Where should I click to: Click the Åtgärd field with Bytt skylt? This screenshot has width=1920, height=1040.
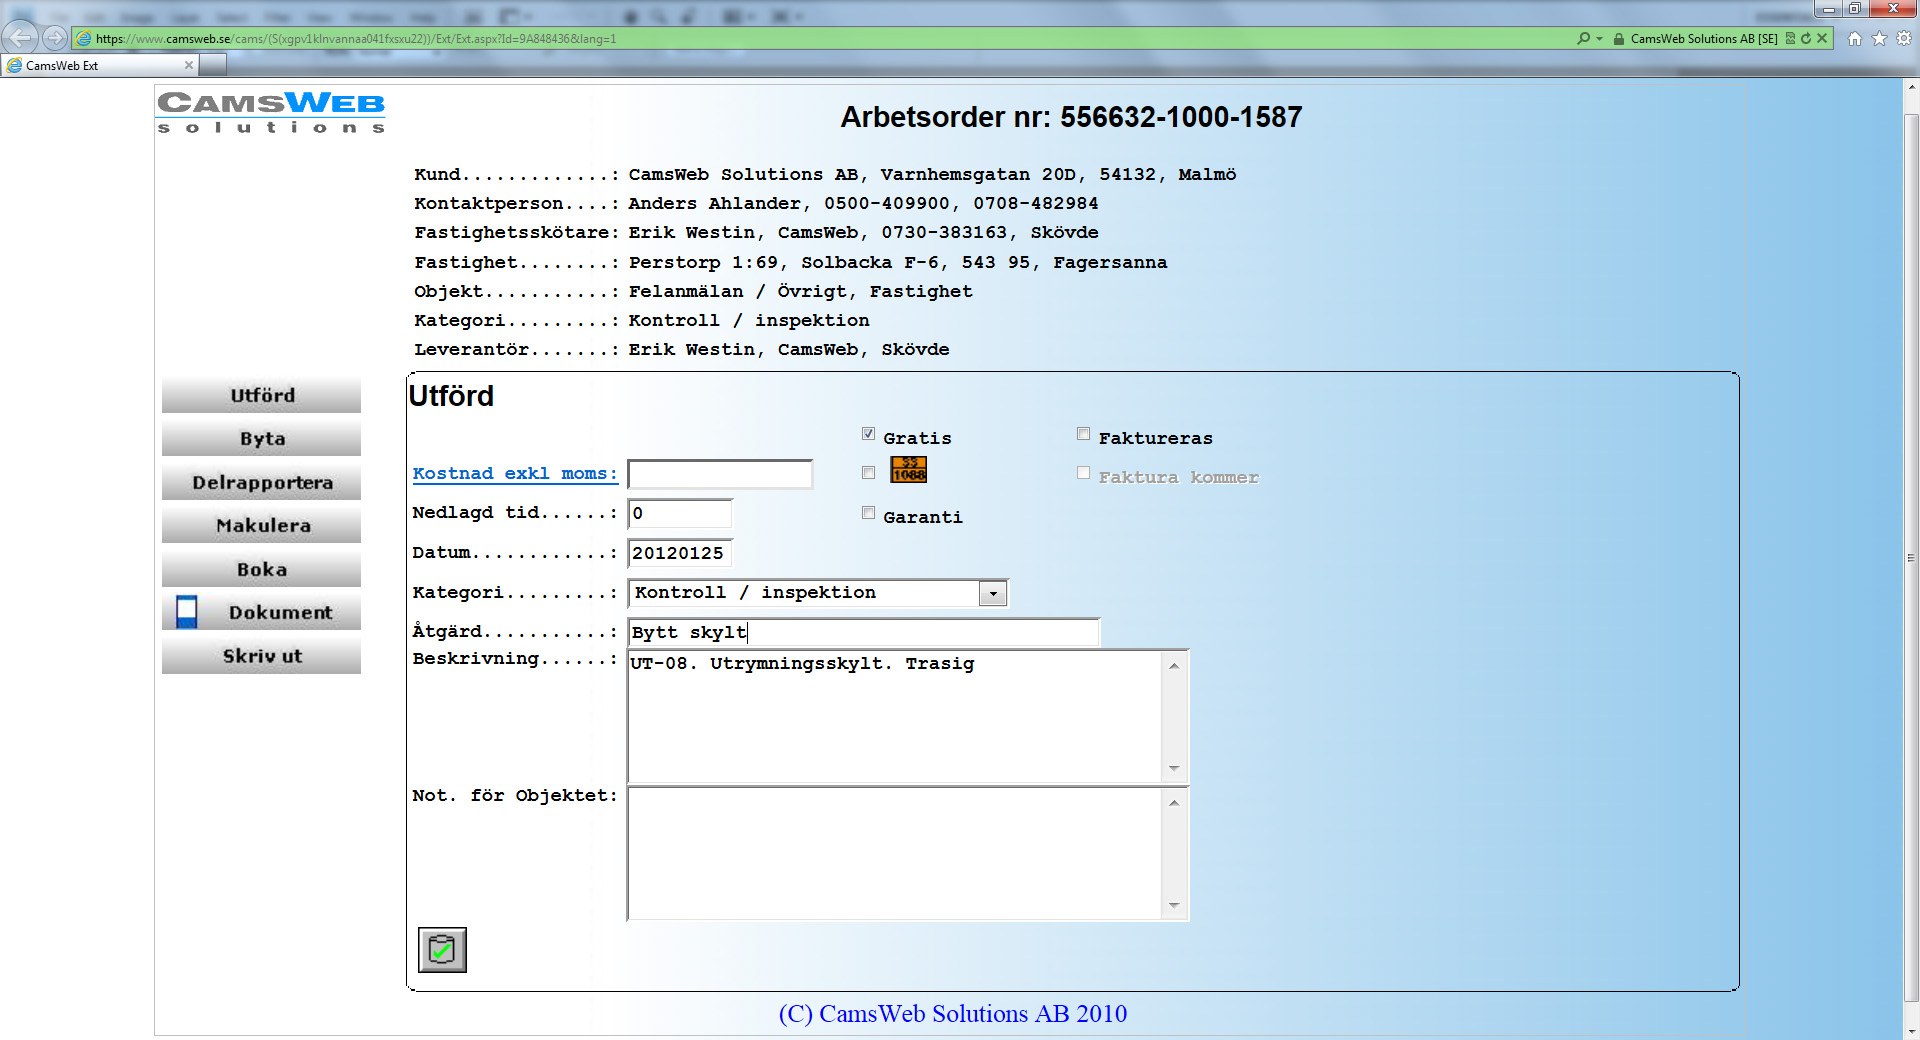point(864,632)
